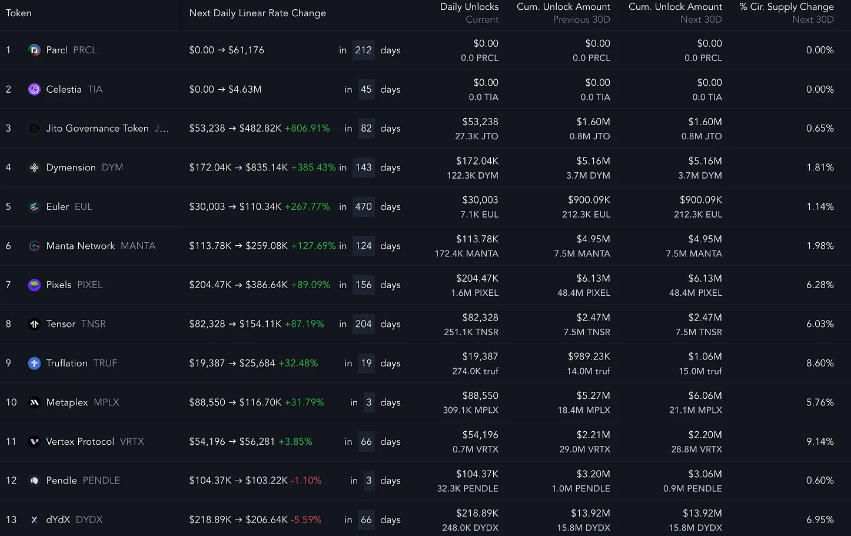Click the 204 days badge for Tensor
This screenshot has height=536, width=851.
[364, 324]
